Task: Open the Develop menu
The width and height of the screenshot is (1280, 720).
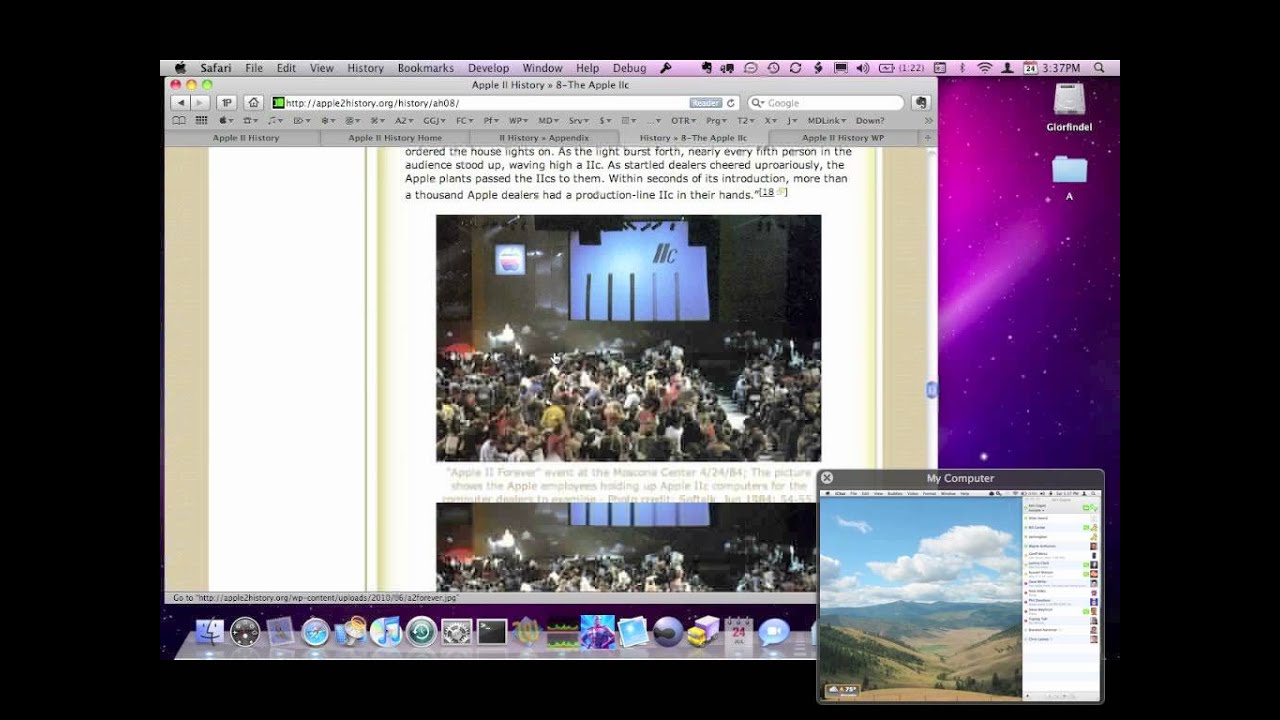Action: 488,68
